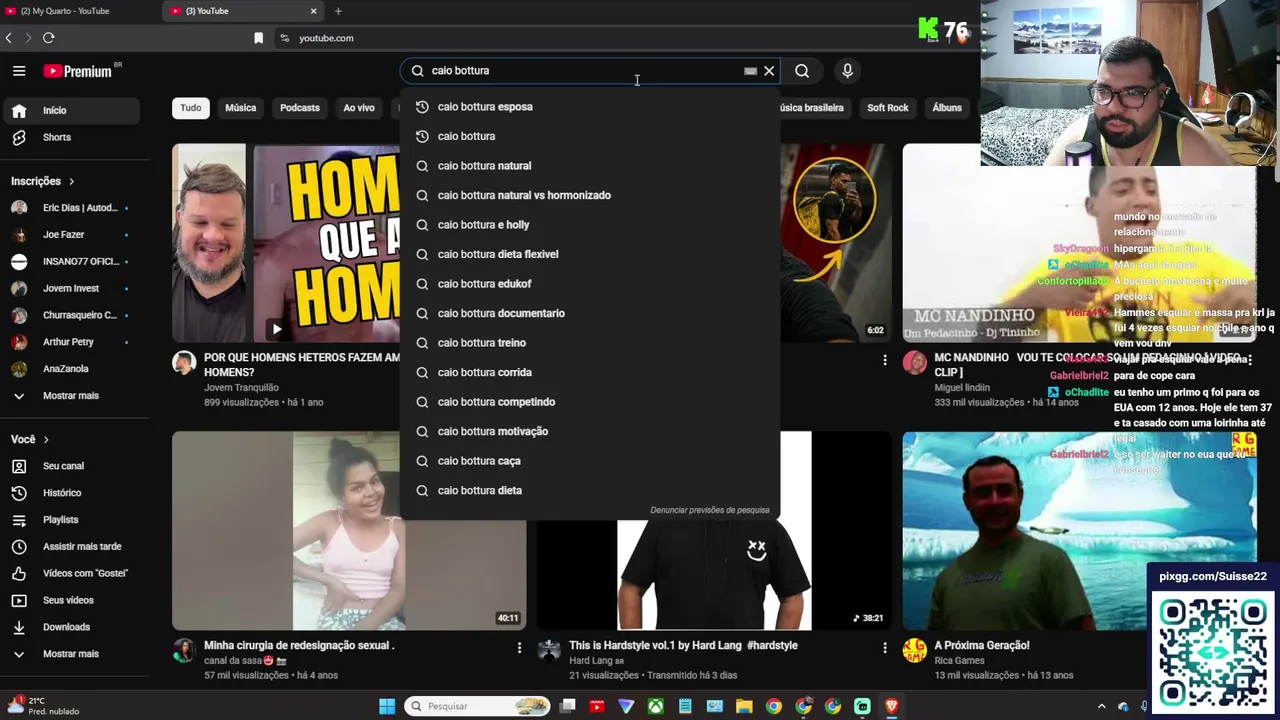Screen dimensions: 1280x720
Task: Choose suggestion "caio bottura treino"
Action: 590,343
